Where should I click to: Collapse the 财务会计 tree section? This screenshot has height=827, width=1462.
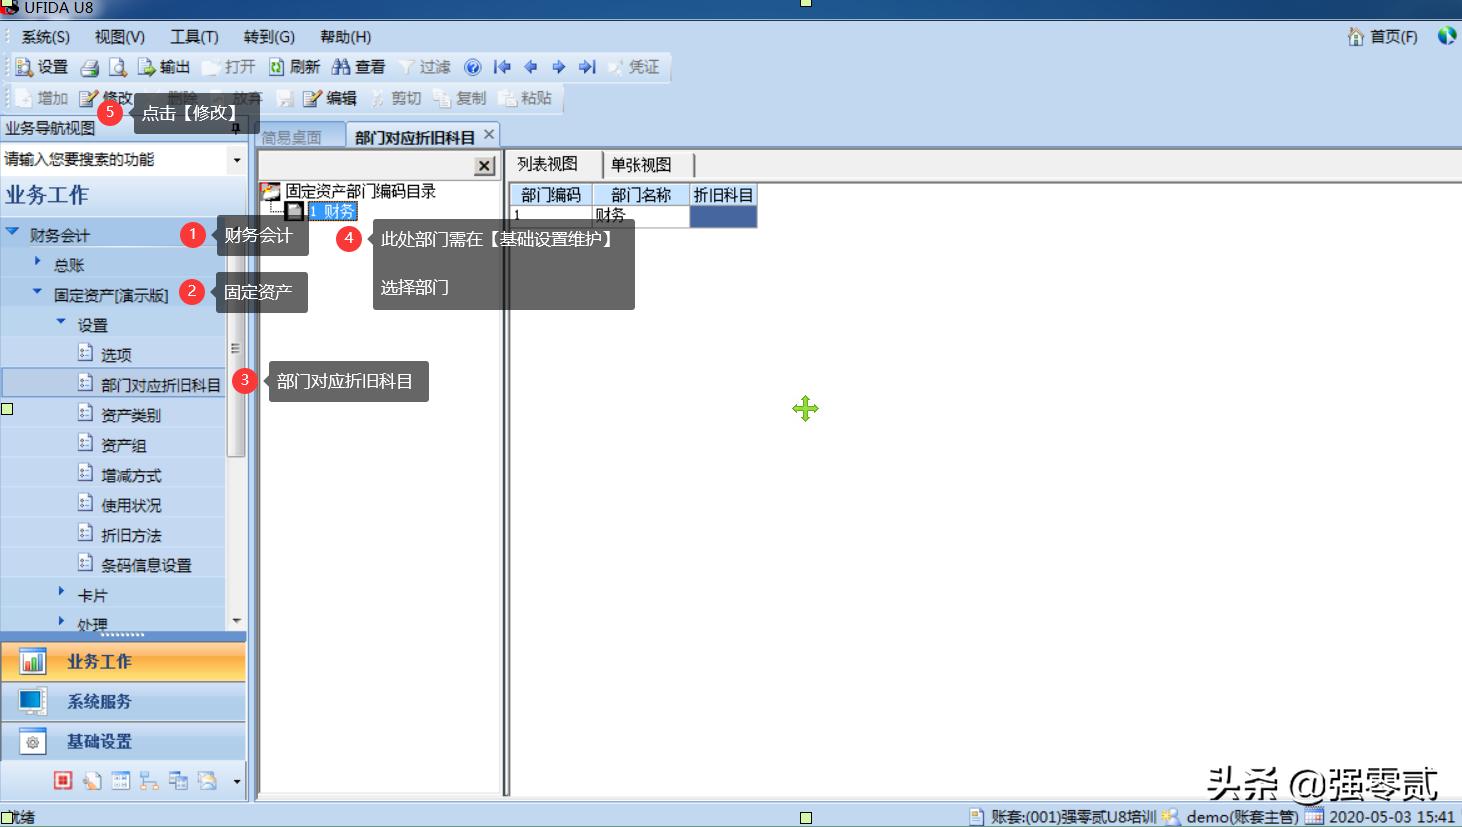coord(12,233)
